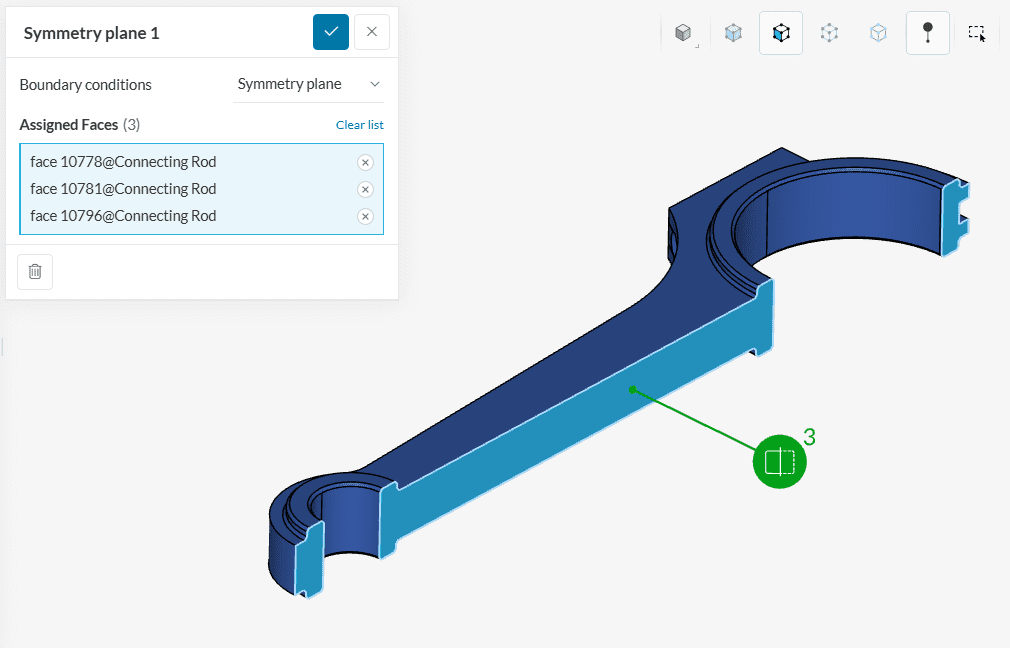Enable the box selection tool
This screenshot has height=648, width=1010.
click(977, 33)
